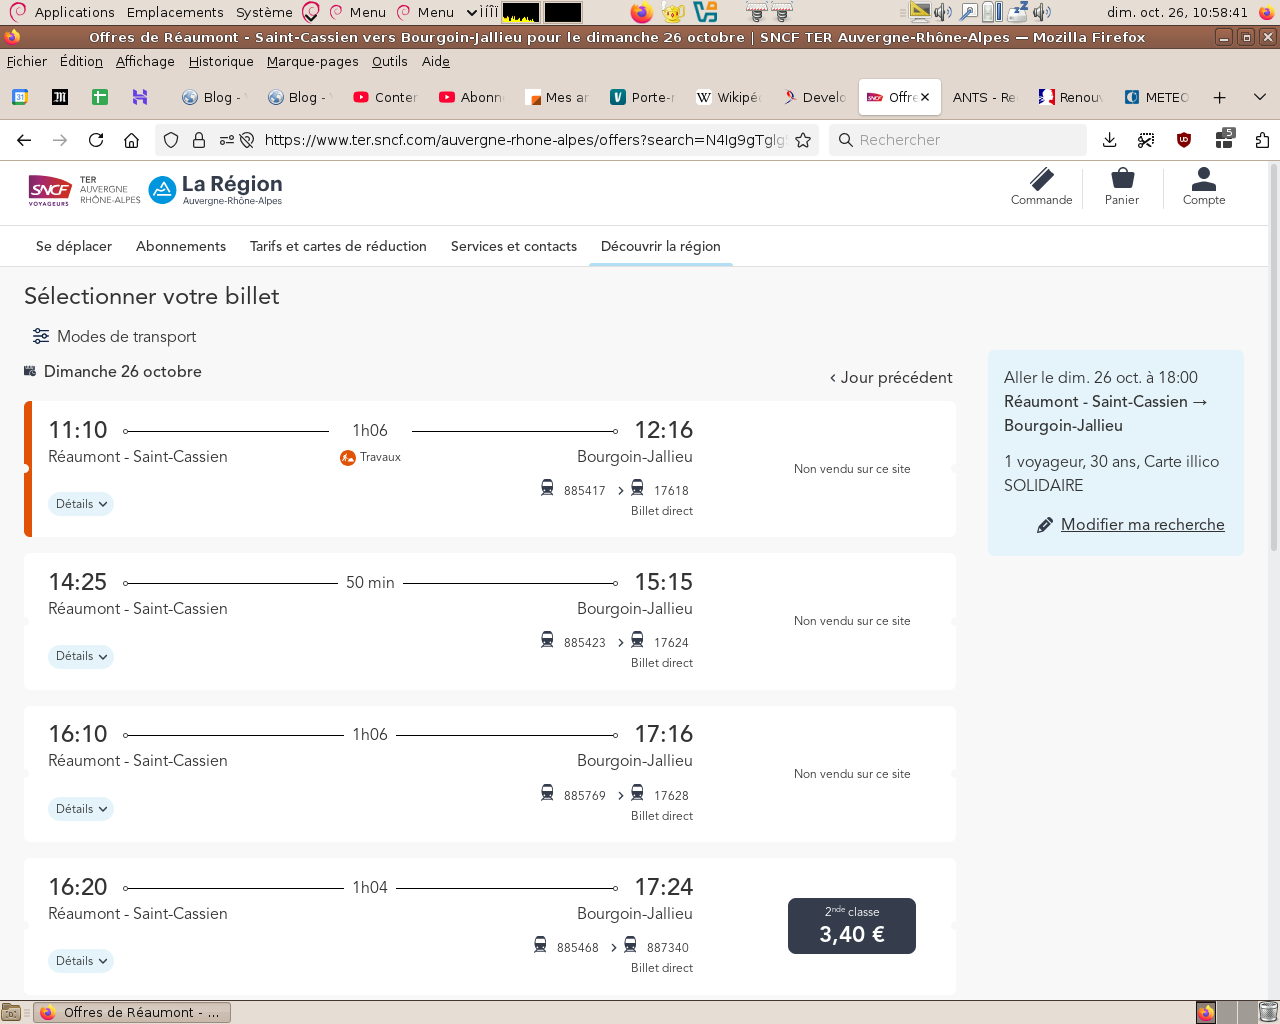Expand Détails for the 11:10 train
Screen dimensions: 1280x1024
pyautogui.click(x=81, y=504)
